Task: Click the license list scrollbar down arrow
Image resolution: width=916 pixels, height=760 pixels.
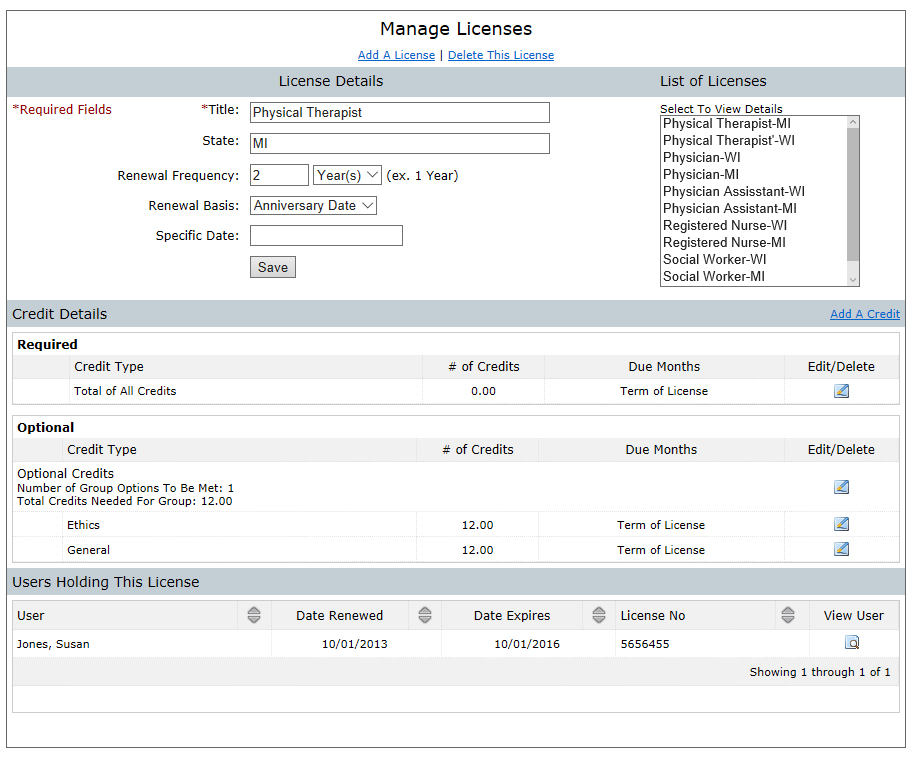Action: coord(853,280)
